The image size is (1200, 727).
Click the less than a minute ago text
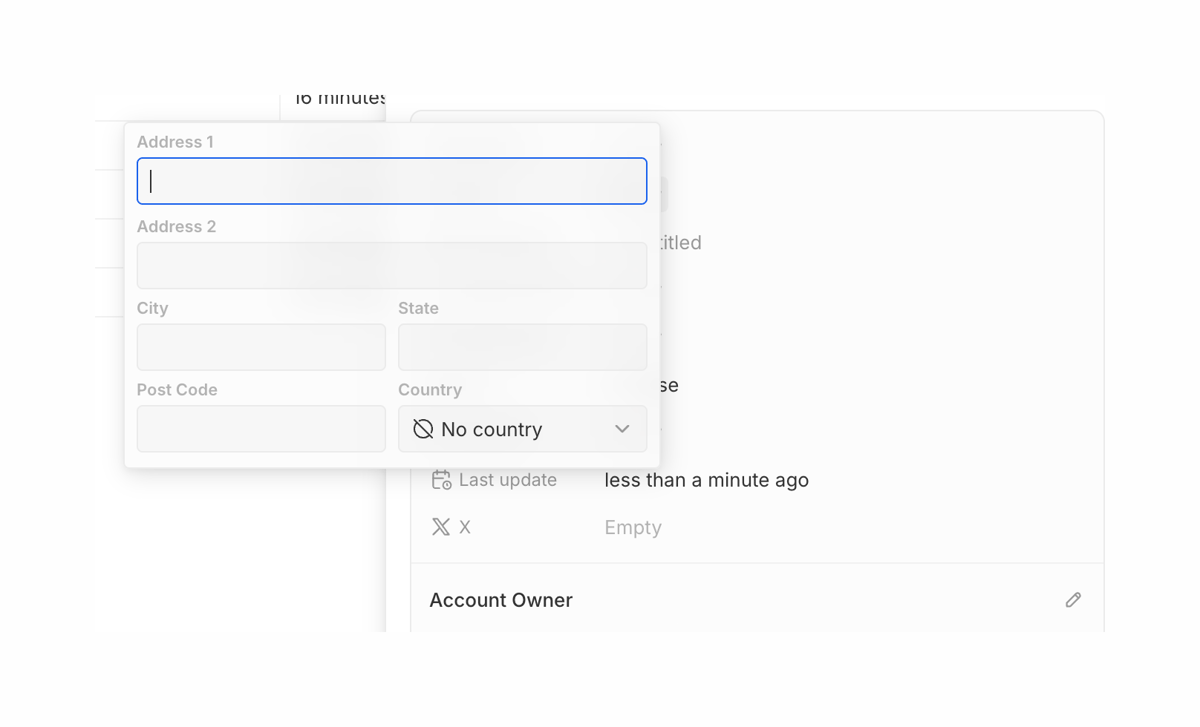click(706, 480)
